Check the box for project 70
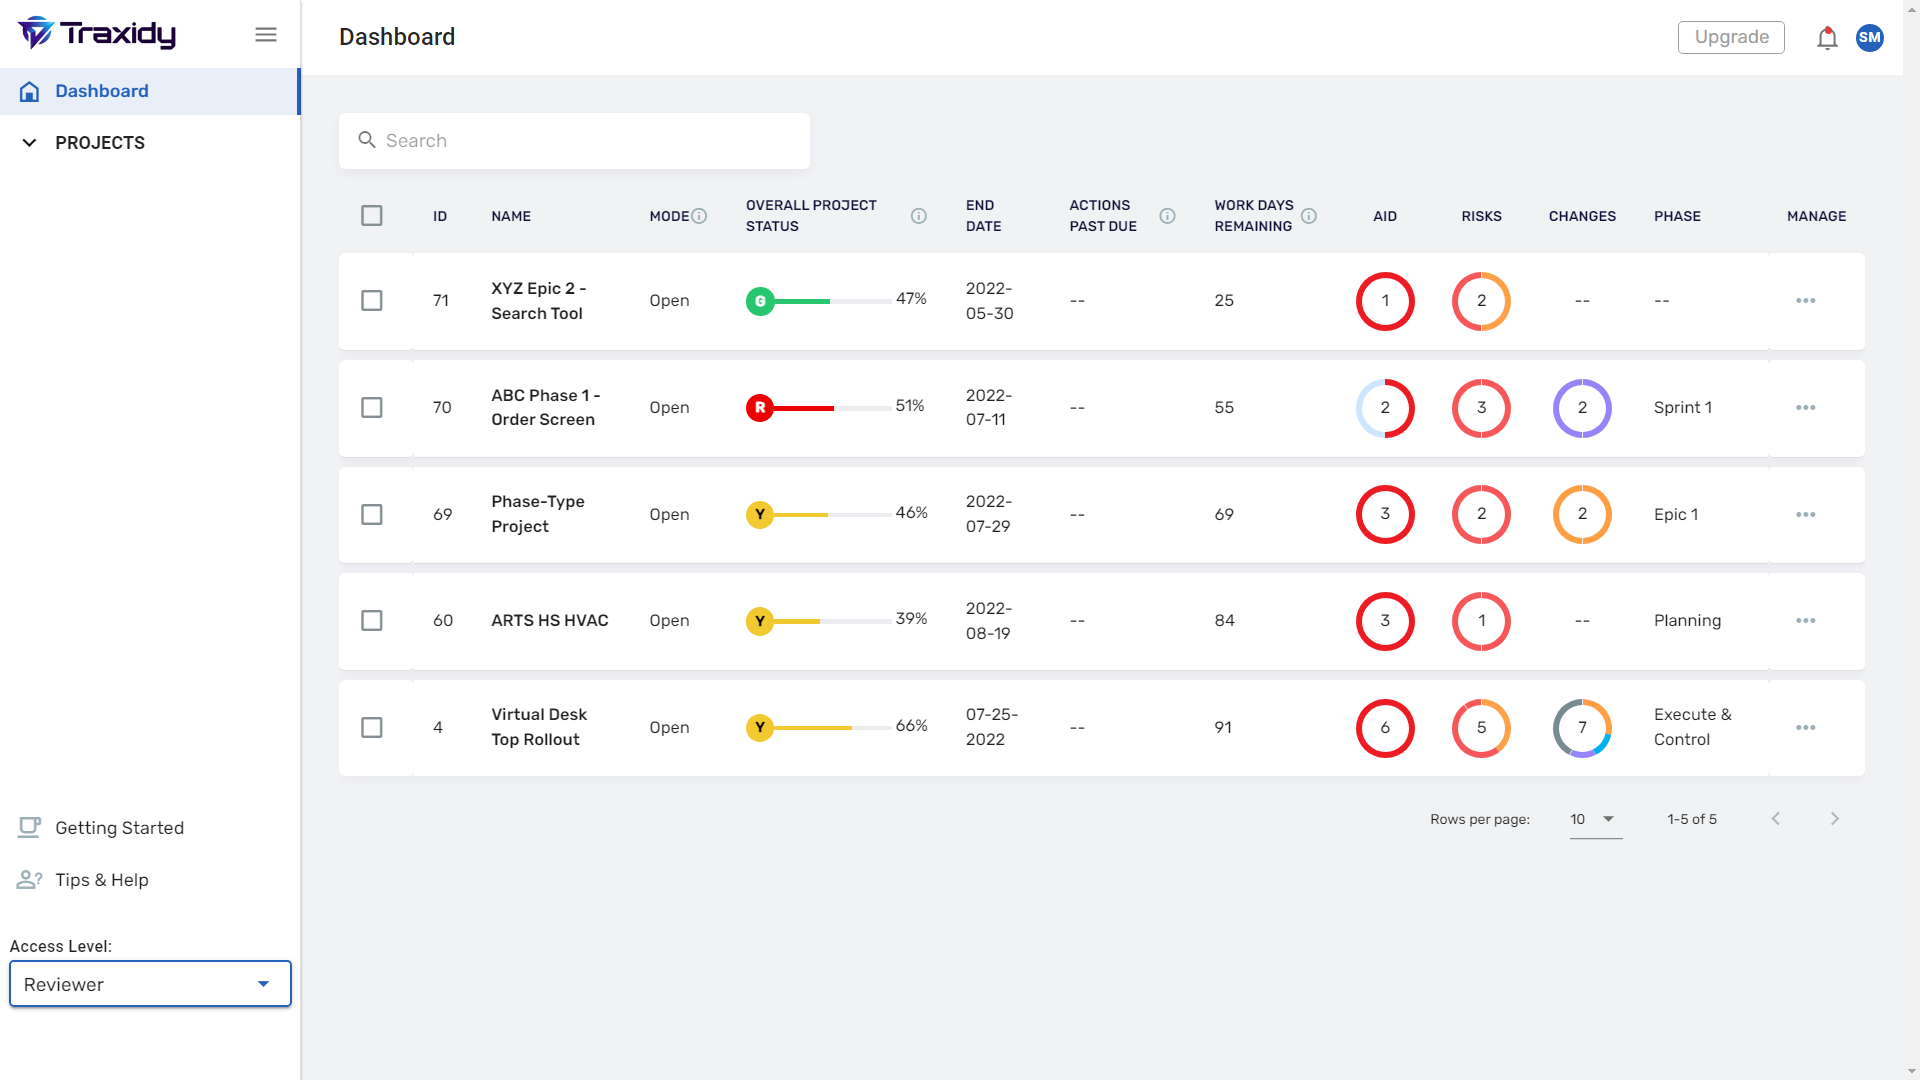 pos(372,408)
